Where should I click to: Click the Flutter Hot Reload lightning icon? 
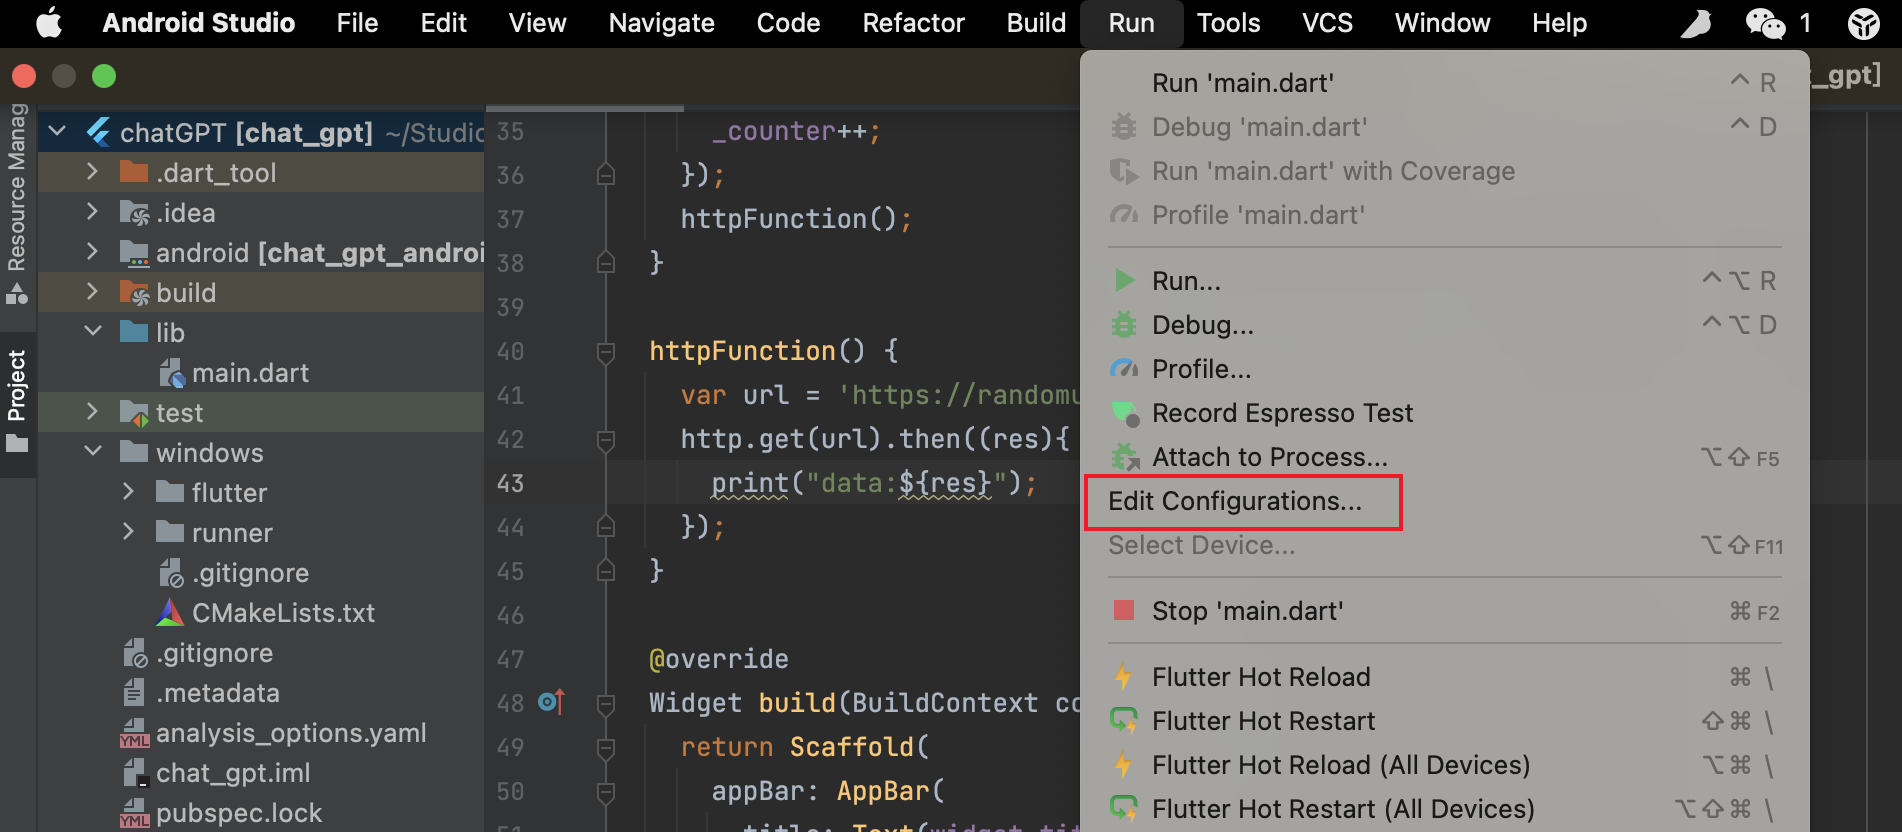[1124, 677]
